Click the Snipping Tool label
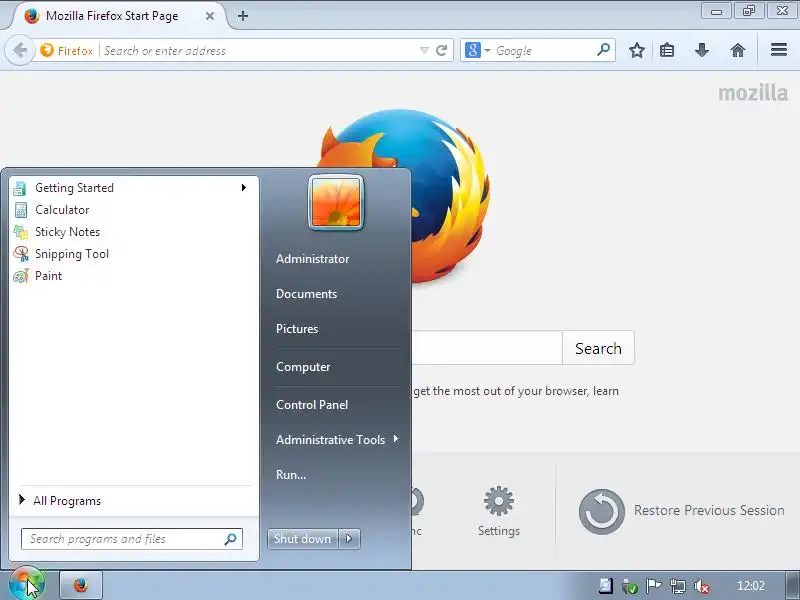Screen dimensions: 800x600 pyautogui.click(x=72, y=254)
